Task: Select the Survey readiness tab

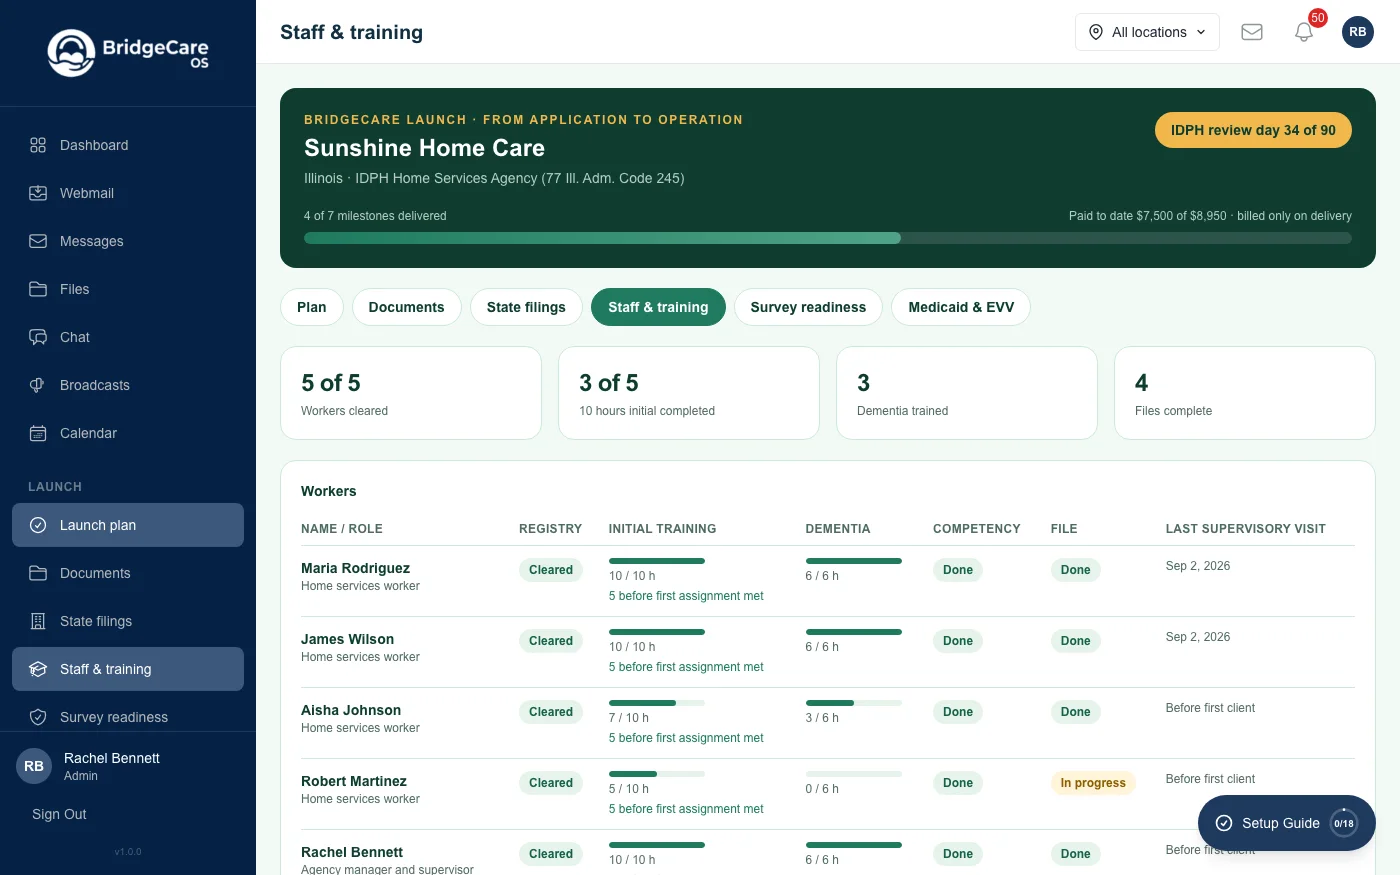Action: 808,307
